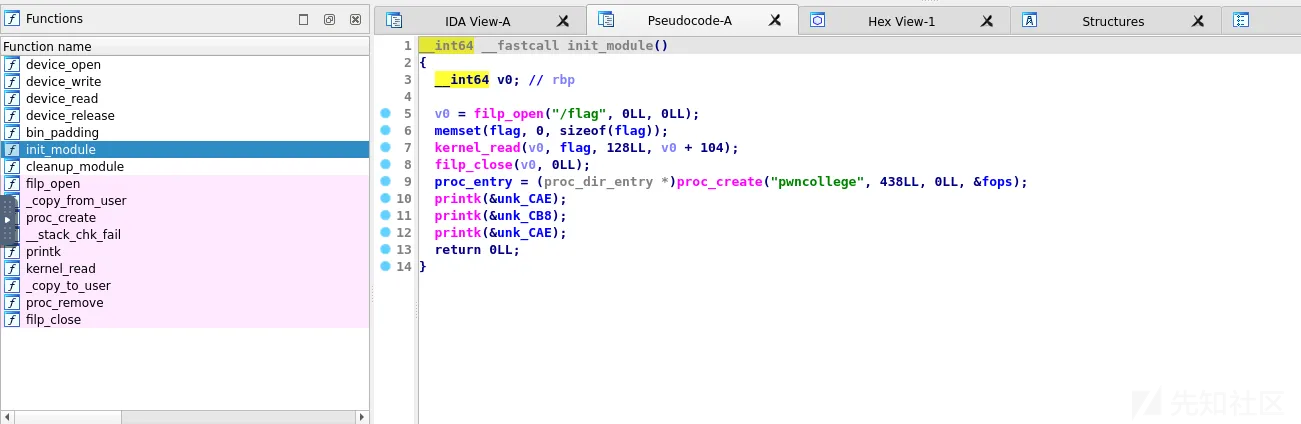Toggle breakpoint dot on line 7
Screen dimensions: 1301x424
385,148
